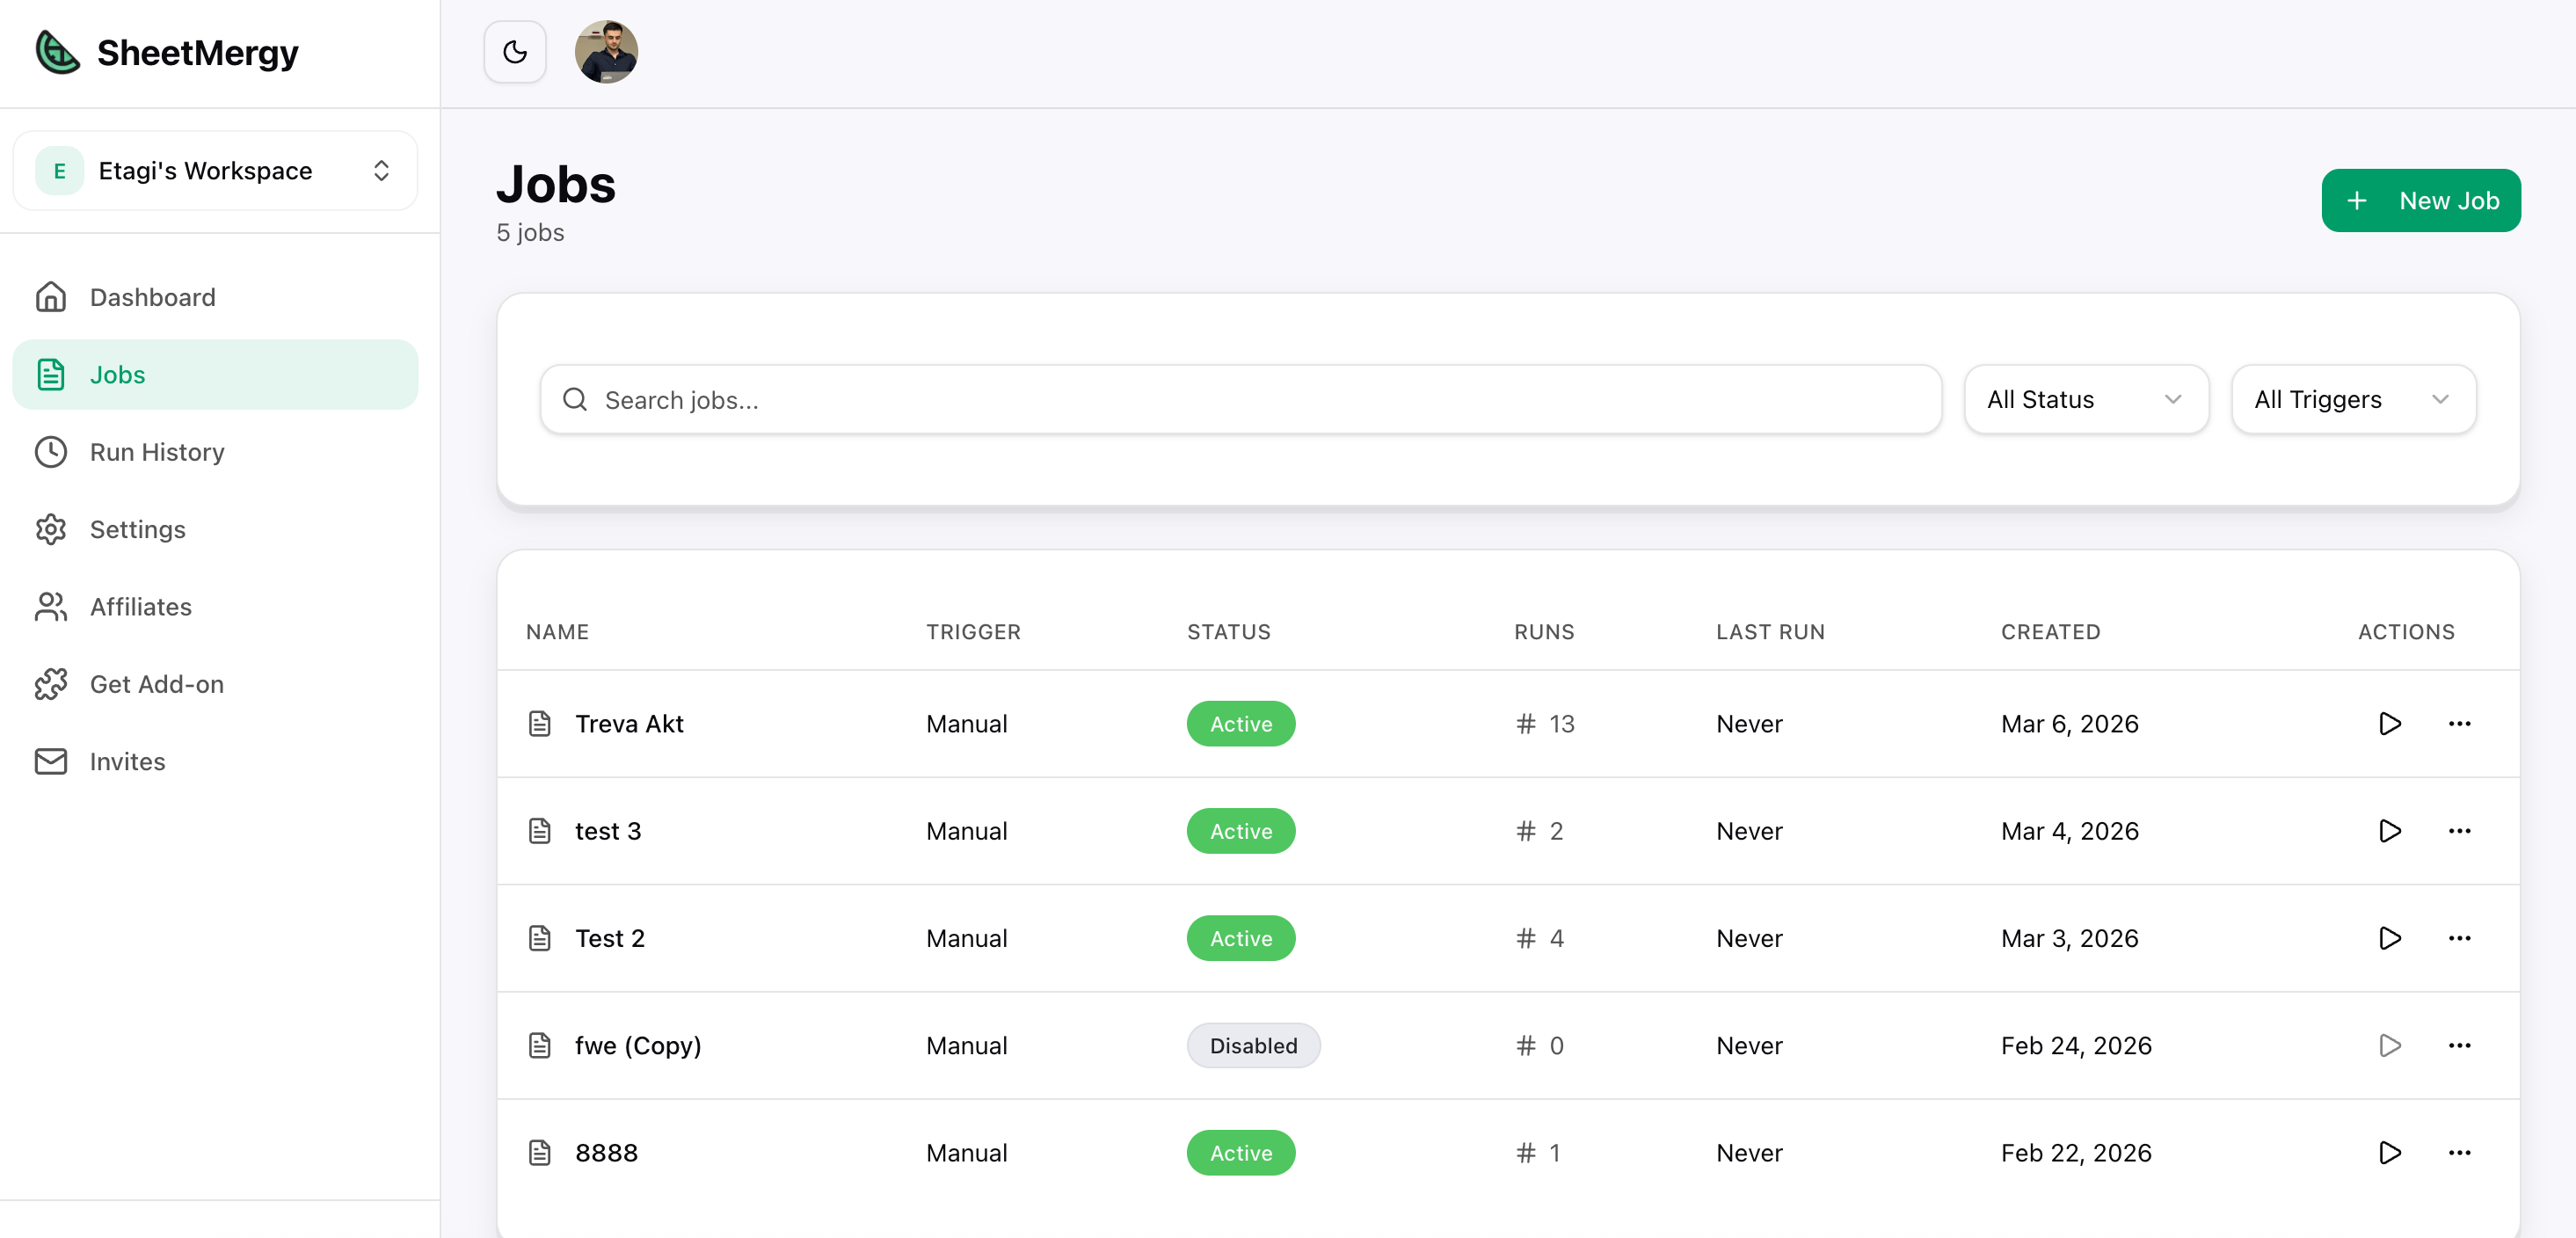Click the Affiliates people icon
This screenshot has width=2576, height=1238.
pyautogui.click(x=51, y=607)
